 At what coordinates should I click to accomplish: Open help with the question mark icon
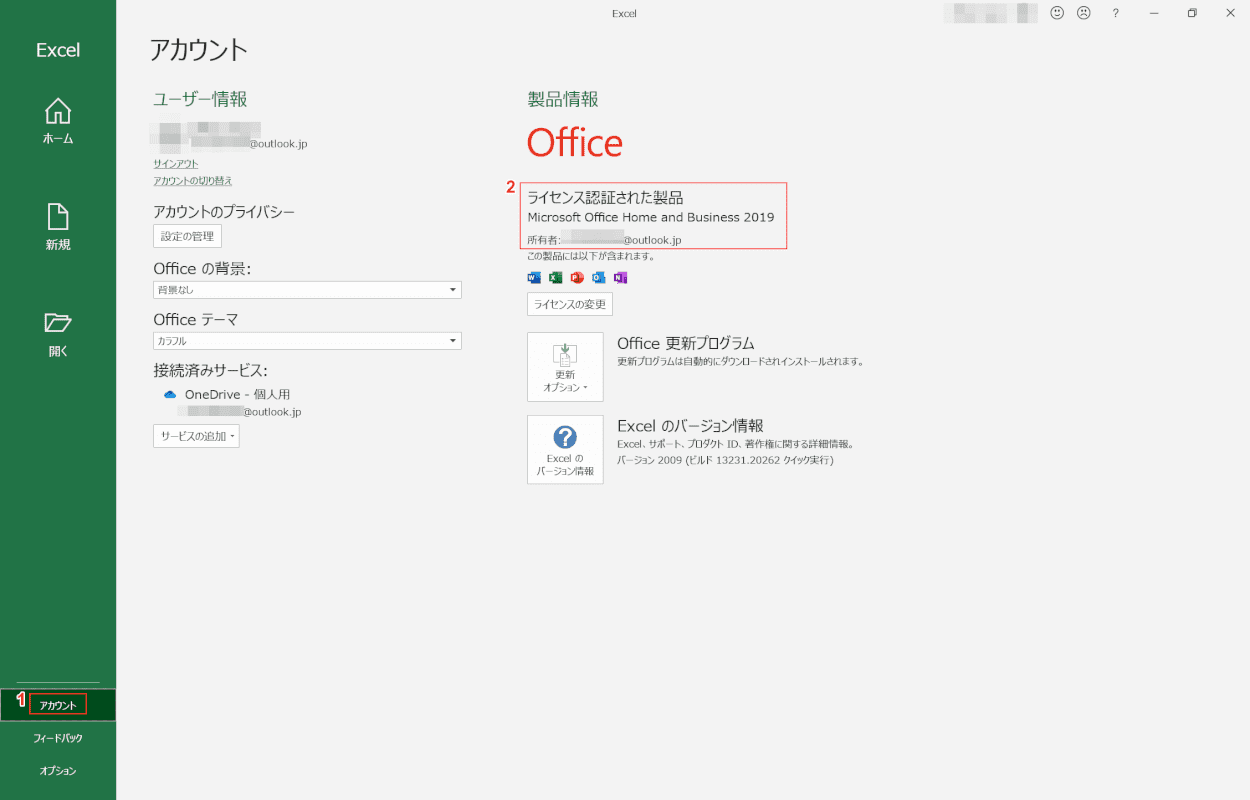pos(1116,13)
